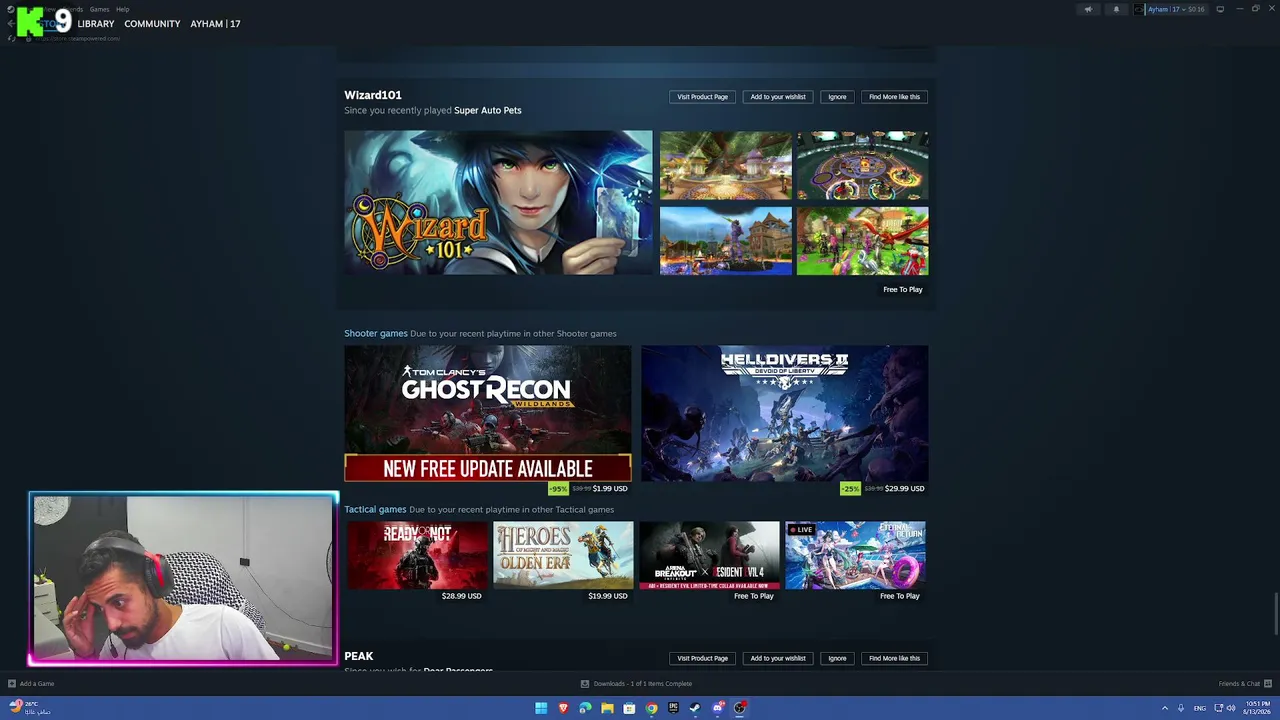Open Helldivers II game banner
This screenshot has width=1280, height=720.
[785, 413]
